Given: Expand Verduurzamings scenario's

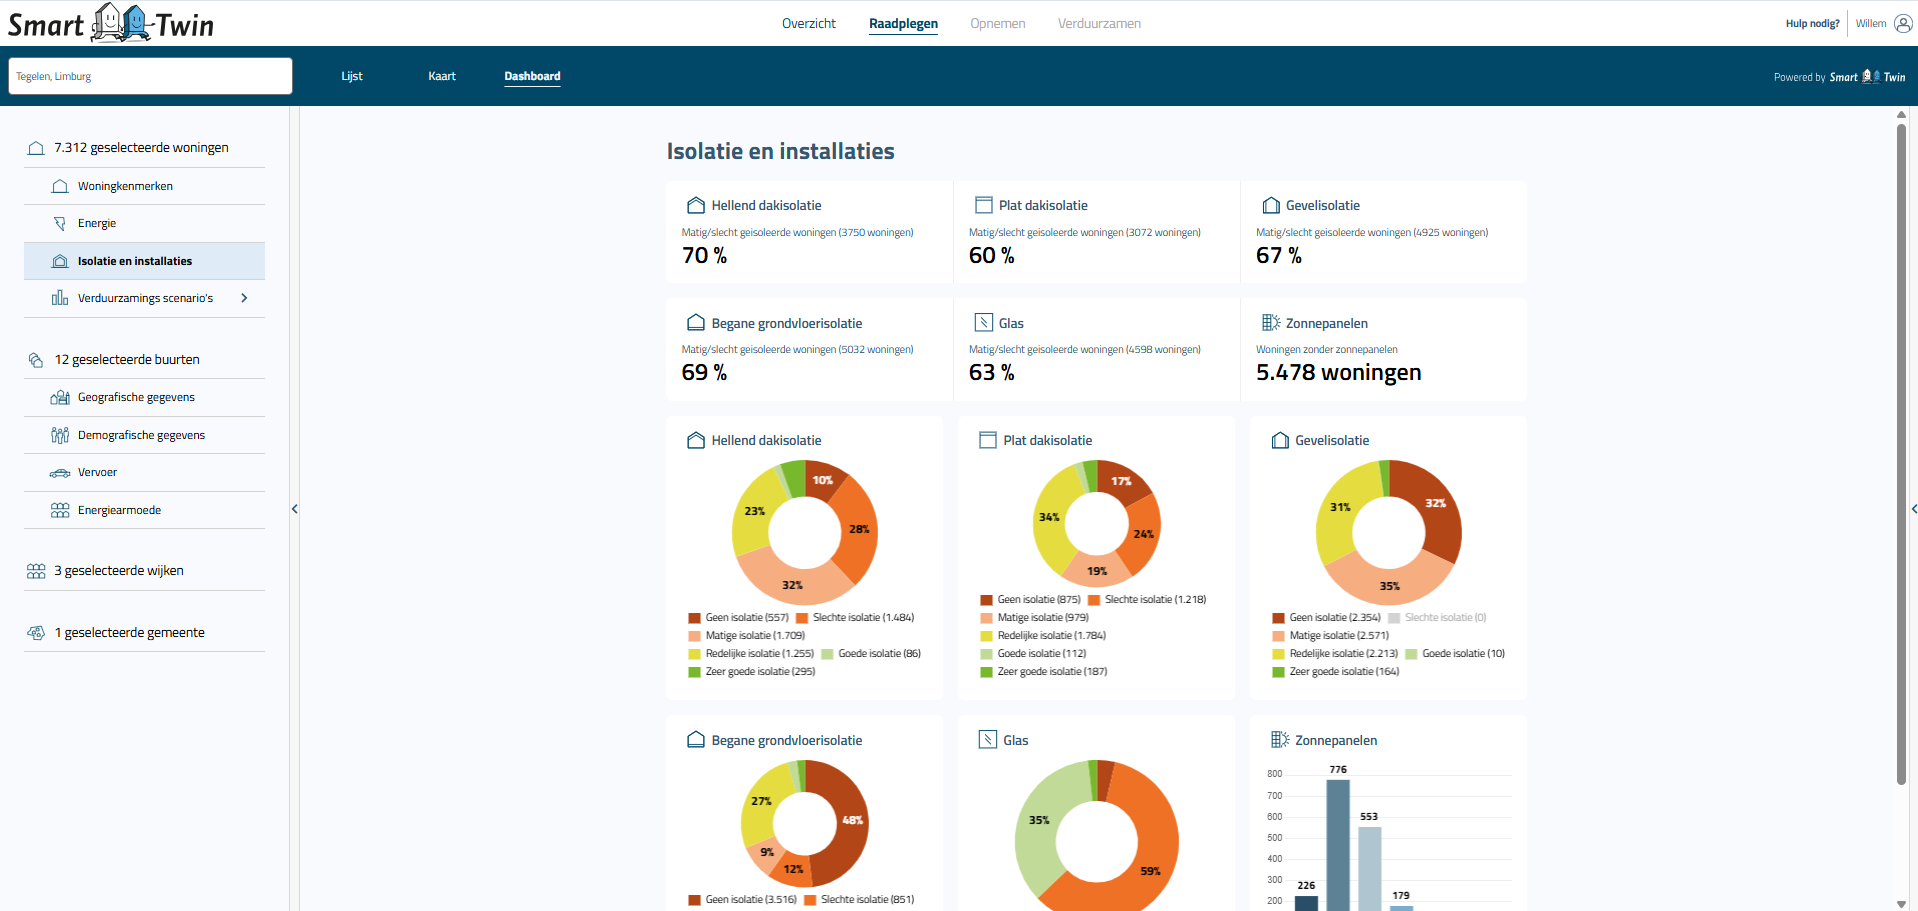Looking at the screenshot, I should coord(246,297).
